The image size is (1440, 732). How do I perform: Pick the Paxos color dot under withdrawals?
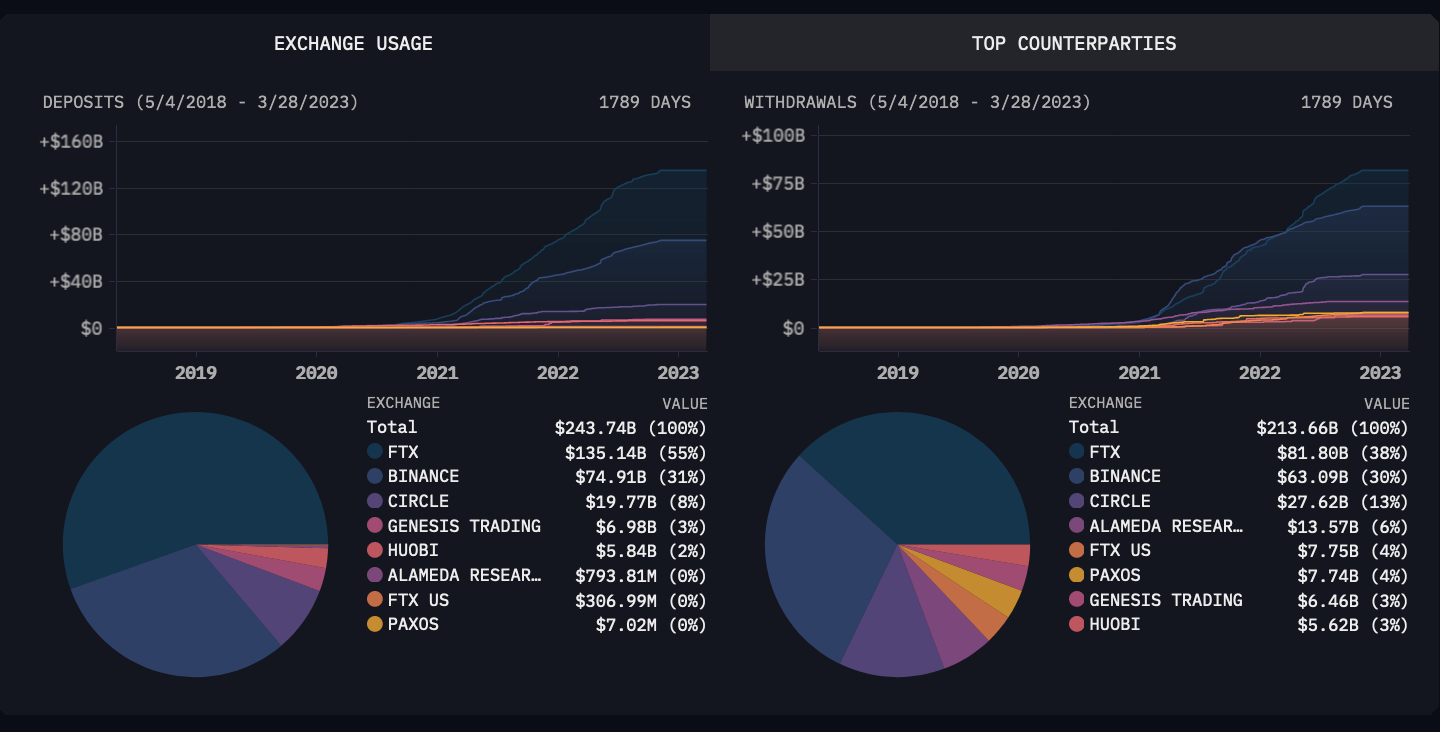(1077, 575)
